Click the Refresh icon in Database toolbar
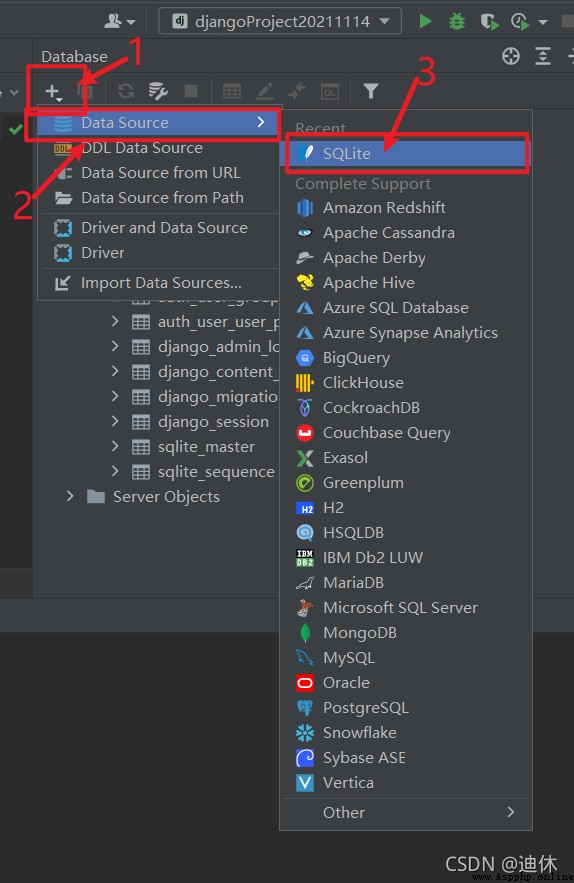 point(126,91)
